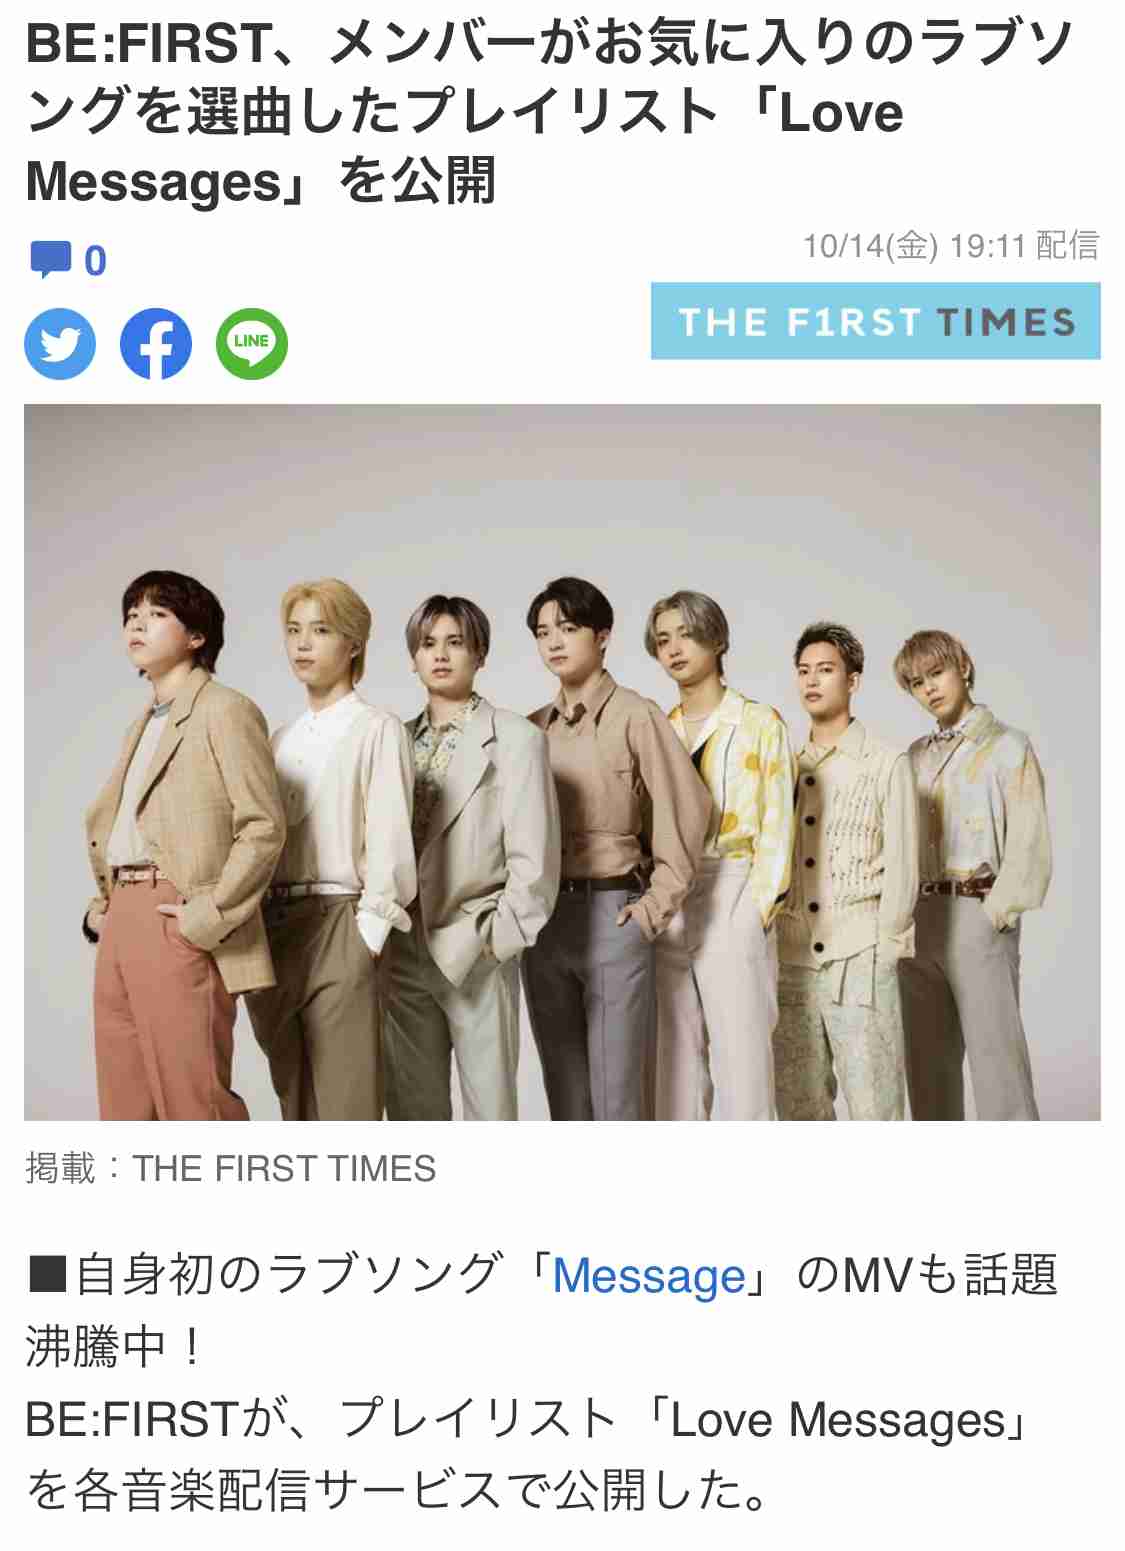This screenshot has width=1125, height=1551.
Task: Click the comment count number 0
Action: coord(95,261)
